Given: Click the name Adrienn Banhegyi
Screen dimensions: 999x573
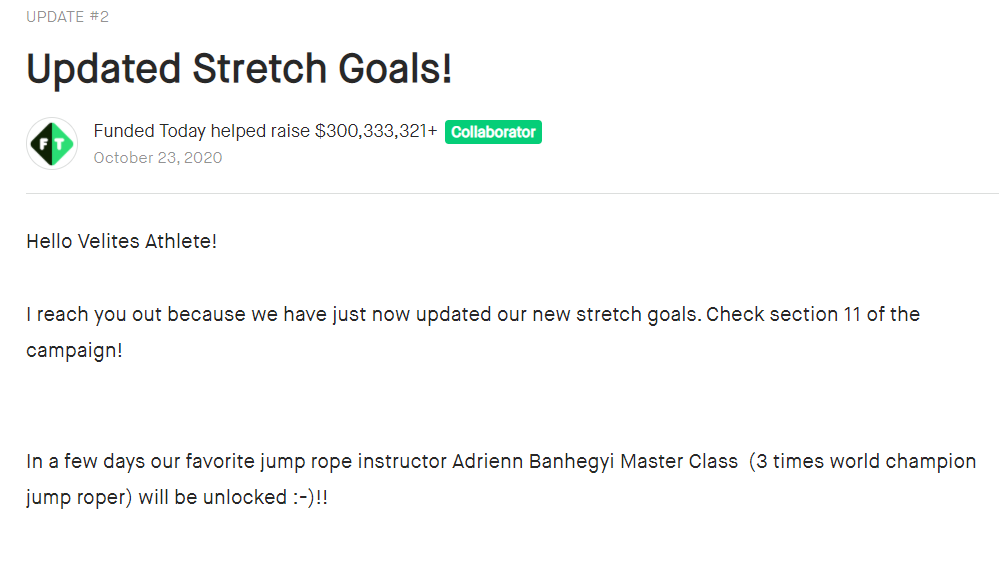Looking at the screenshot, I should (533, 461).
